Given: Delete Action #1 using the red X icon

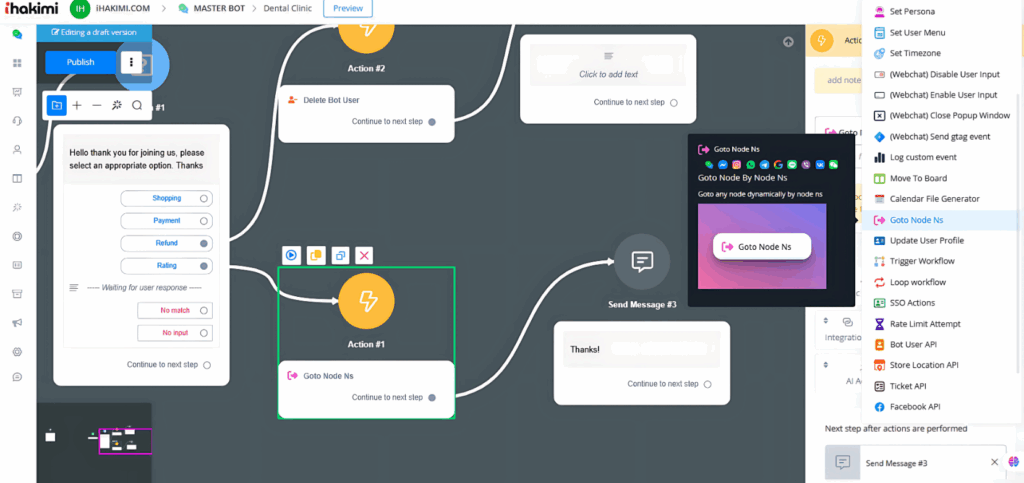Looking at the screenshot, I should click(x=365, y=255).
